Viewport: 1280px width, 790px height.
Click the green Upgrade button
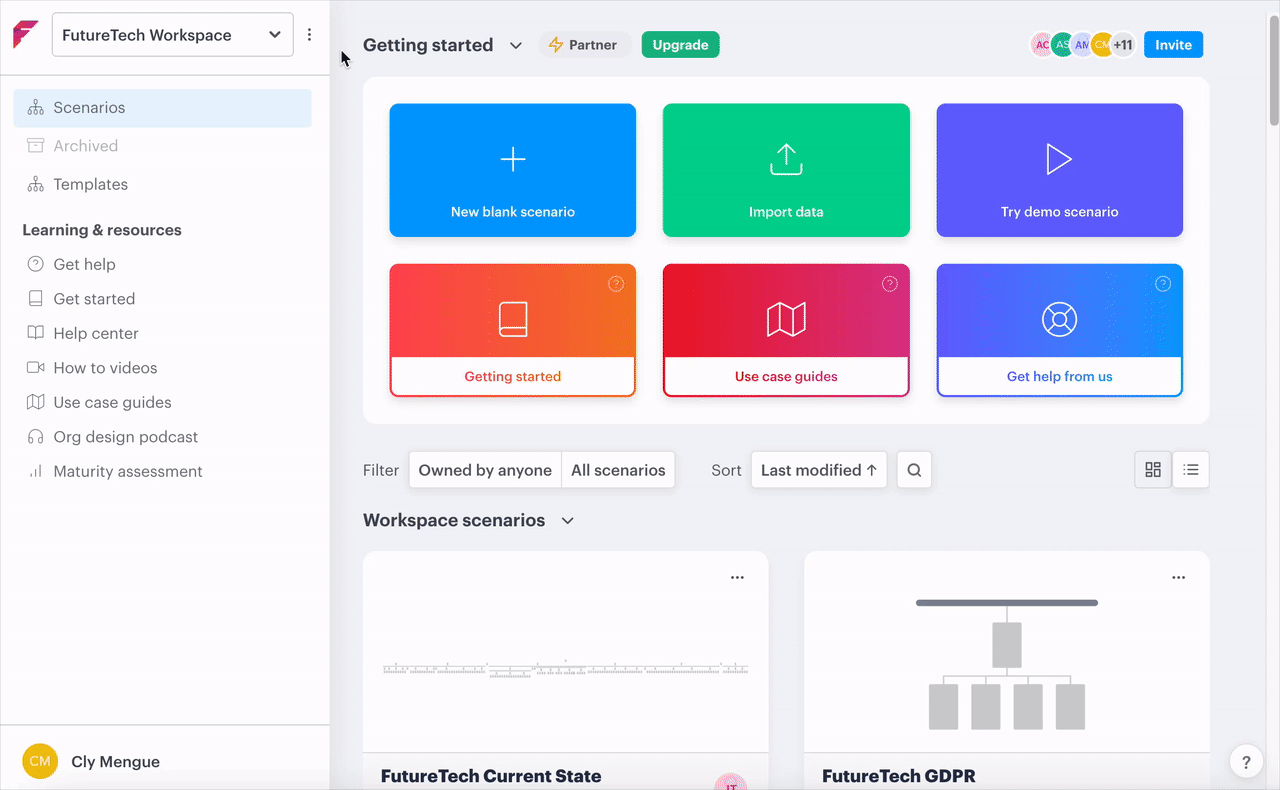pos(680,45)
